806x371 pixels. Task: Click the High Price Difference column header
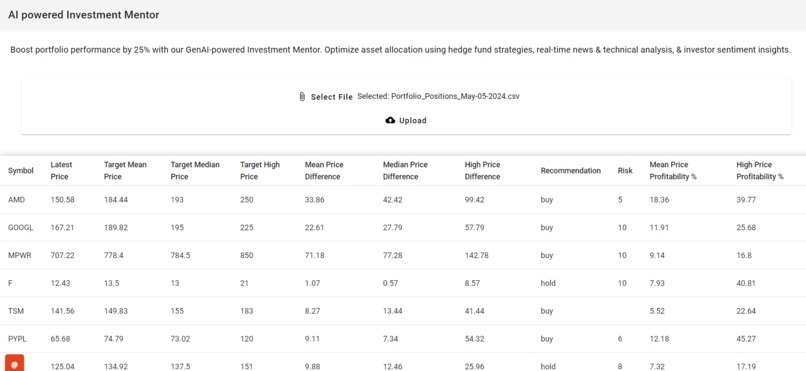point(482,171)
